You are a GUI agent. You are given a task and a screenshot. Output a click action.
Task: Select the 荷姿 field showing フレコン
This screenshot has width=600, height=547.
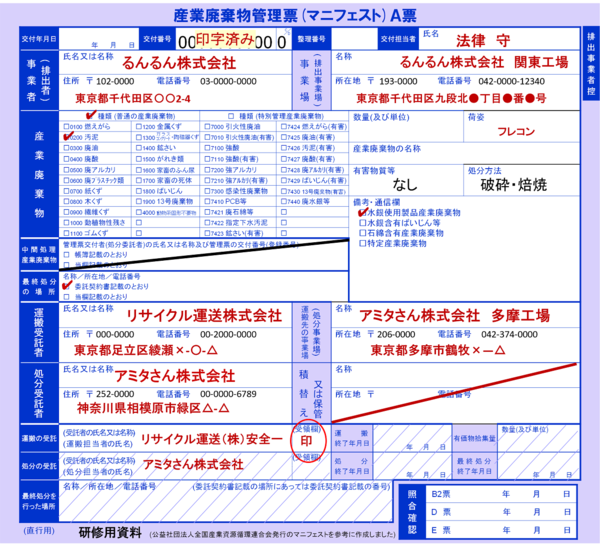(515, 130)
